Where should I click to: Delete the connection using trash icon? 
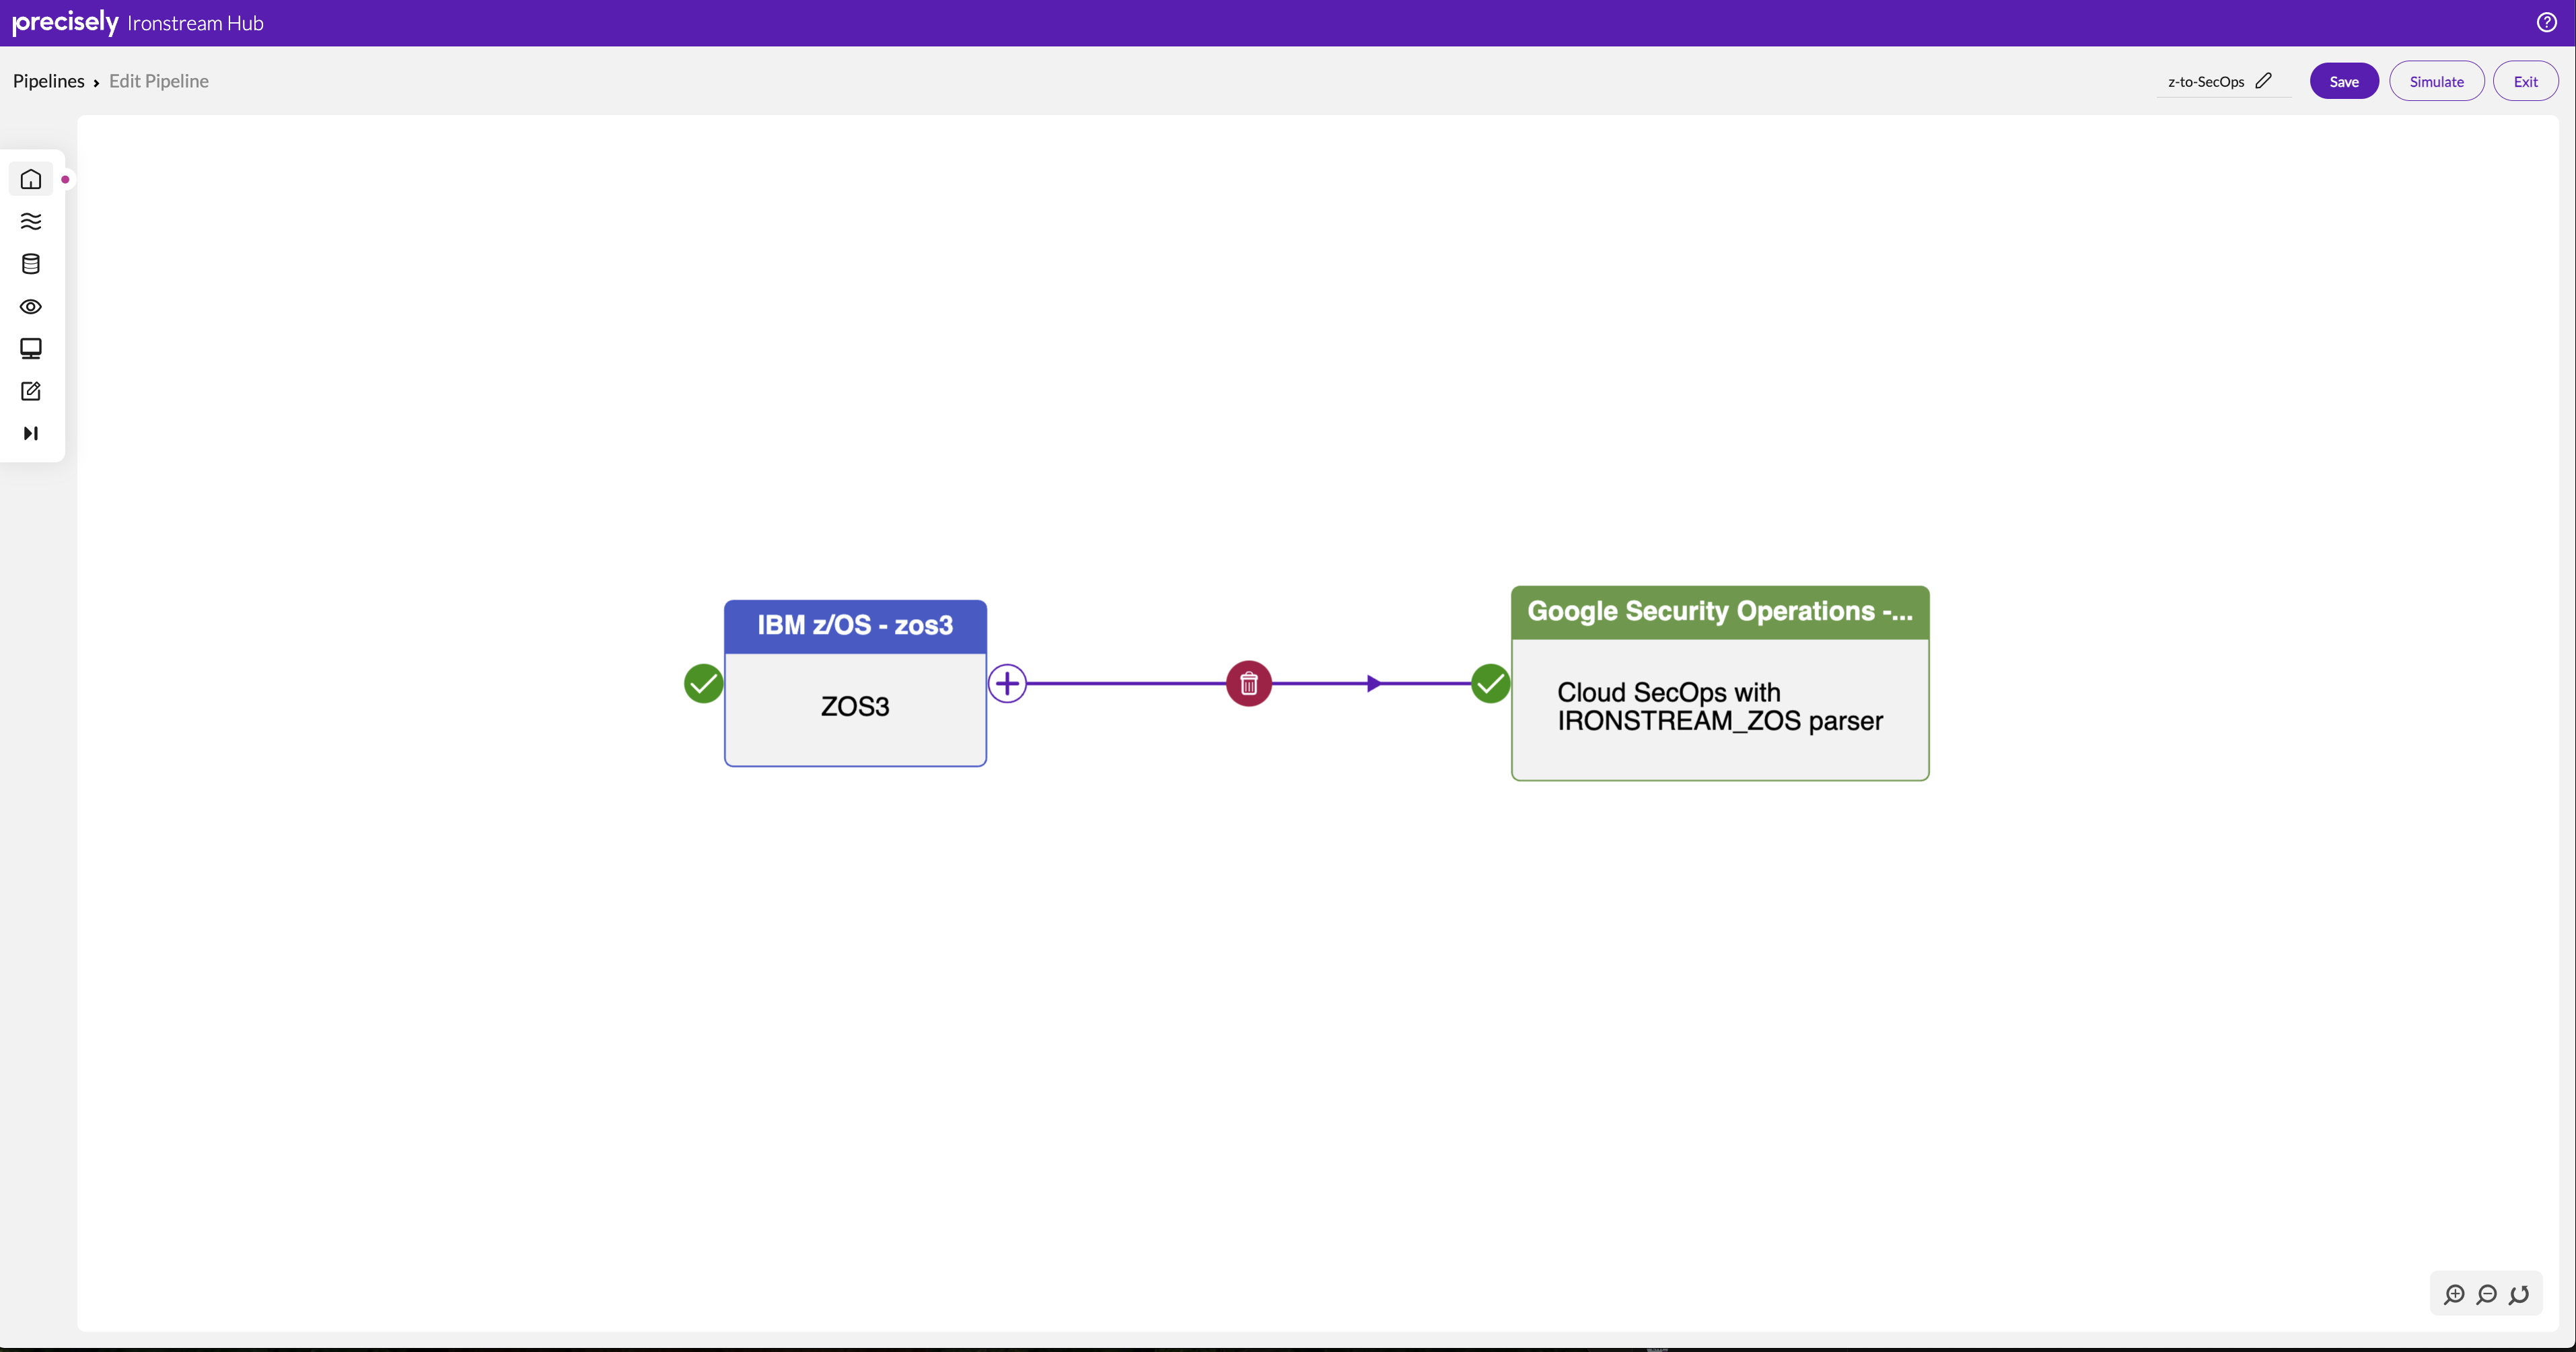(x=1249, y=683)
